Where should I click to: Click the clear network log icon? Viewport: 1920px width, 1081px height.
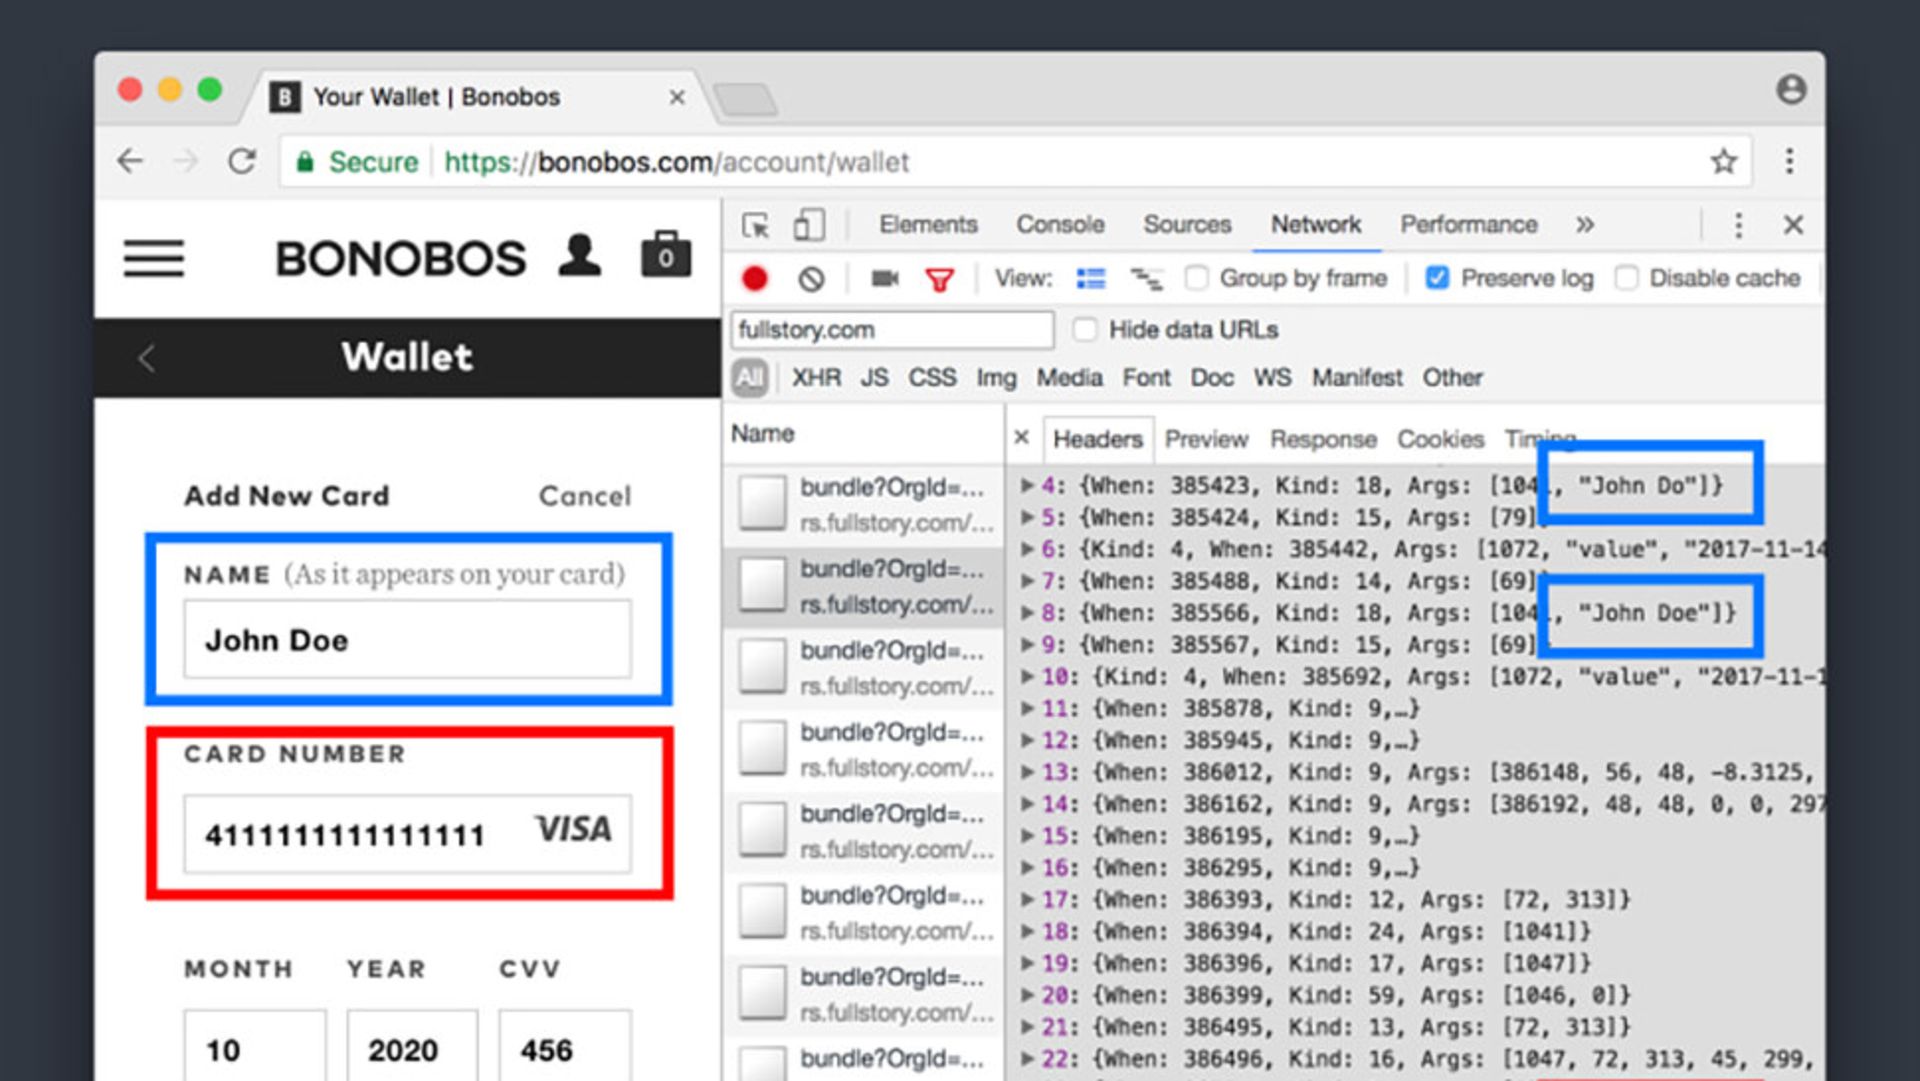(811, 278)
